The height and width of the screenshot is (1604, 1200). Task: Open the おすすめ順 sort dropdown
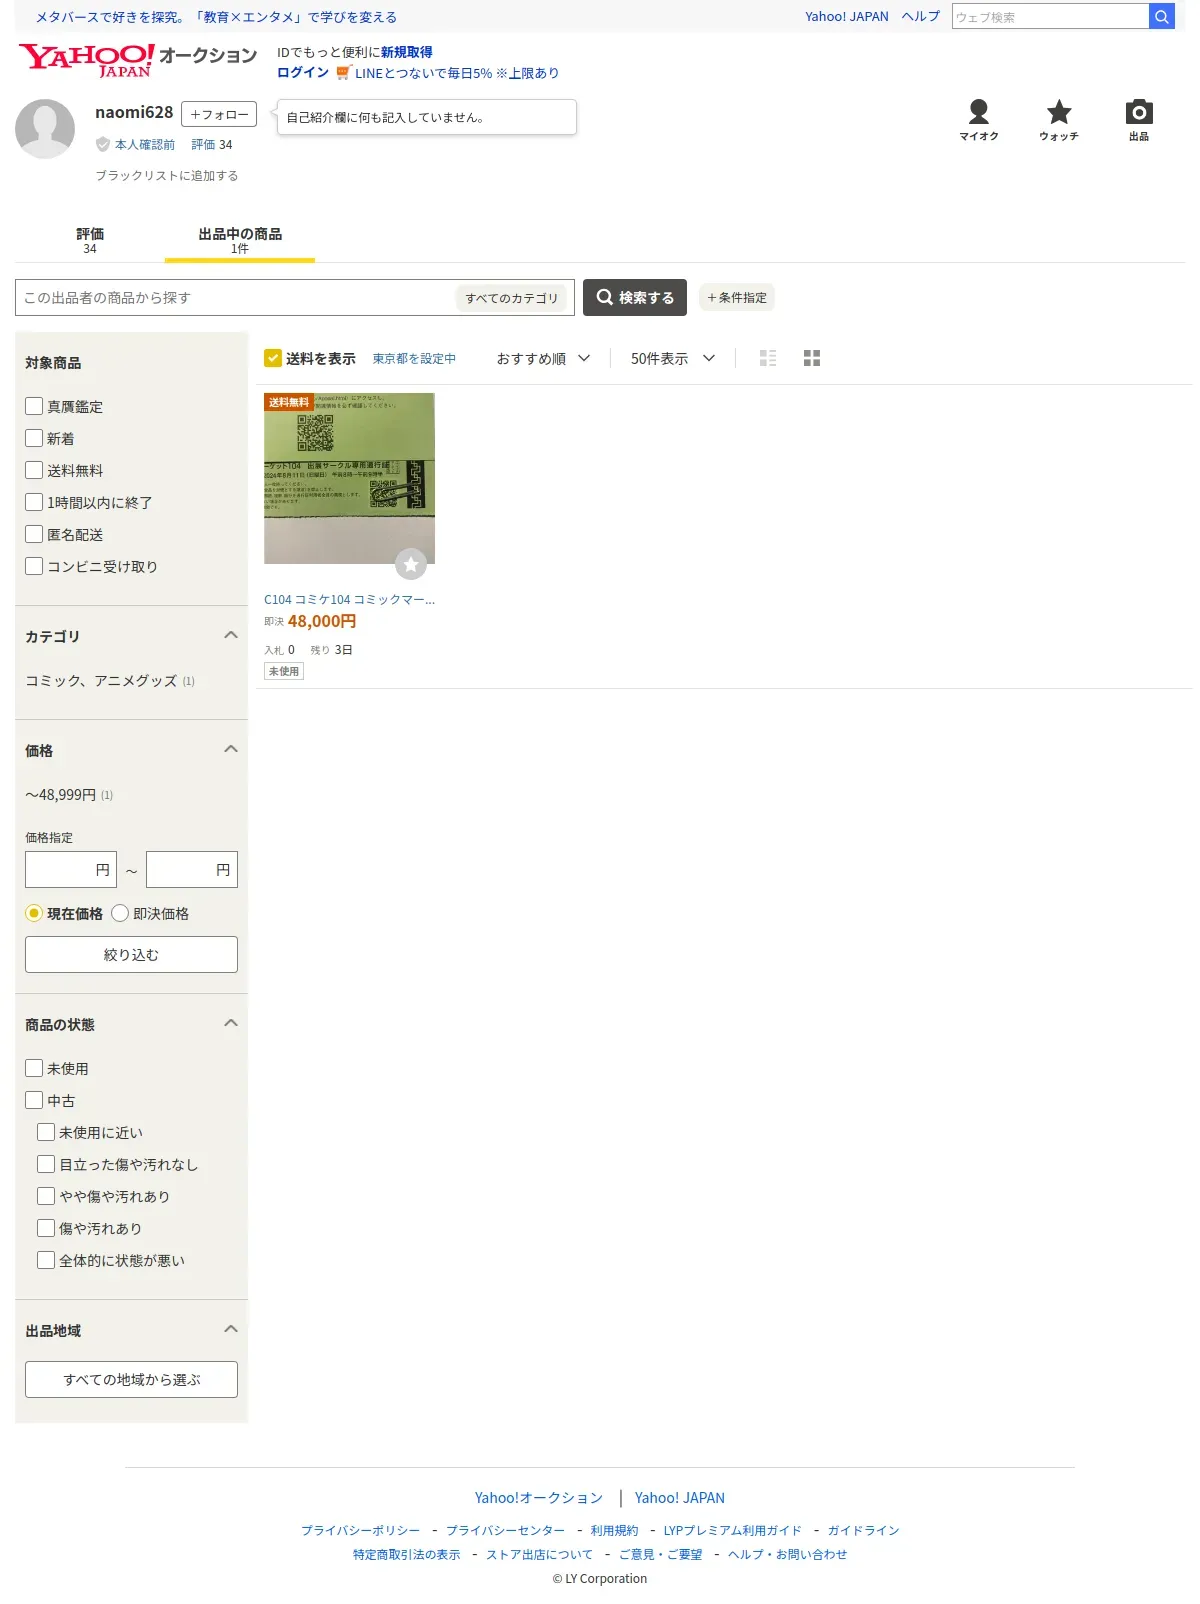click(x=543, y=358)
